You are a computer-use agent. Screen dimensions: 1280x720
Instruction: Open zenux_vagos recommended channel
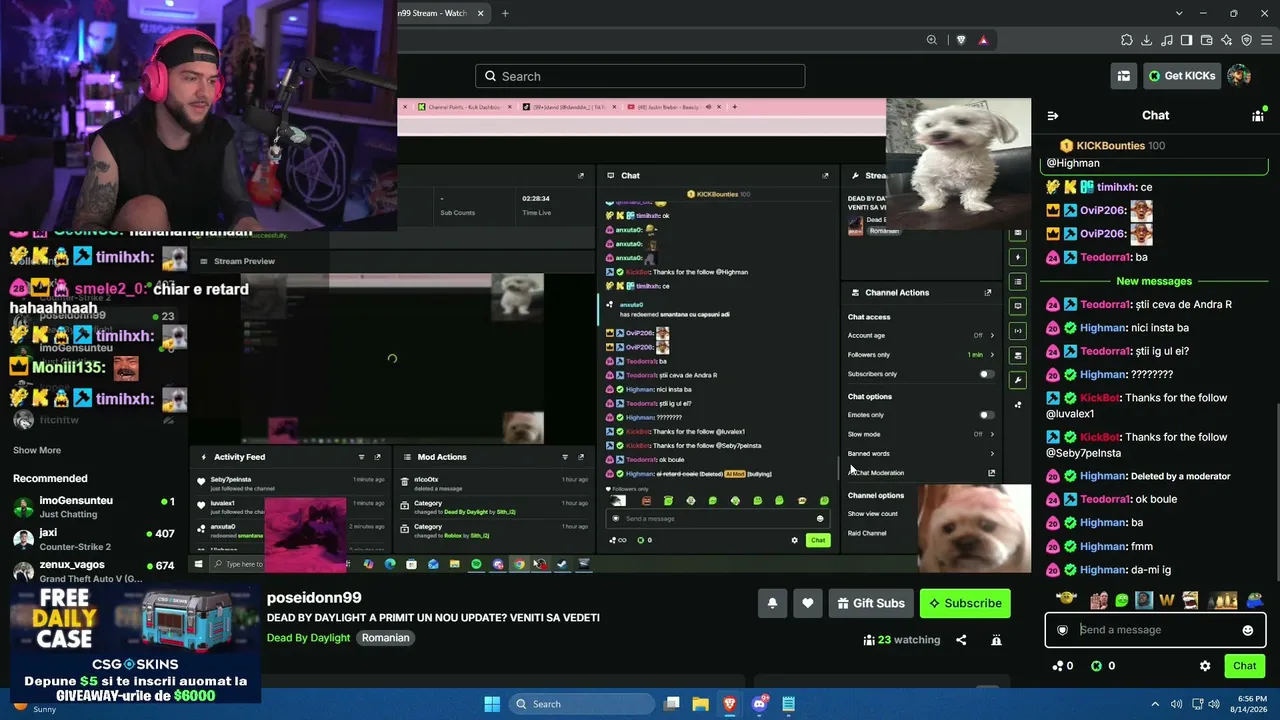94,571
